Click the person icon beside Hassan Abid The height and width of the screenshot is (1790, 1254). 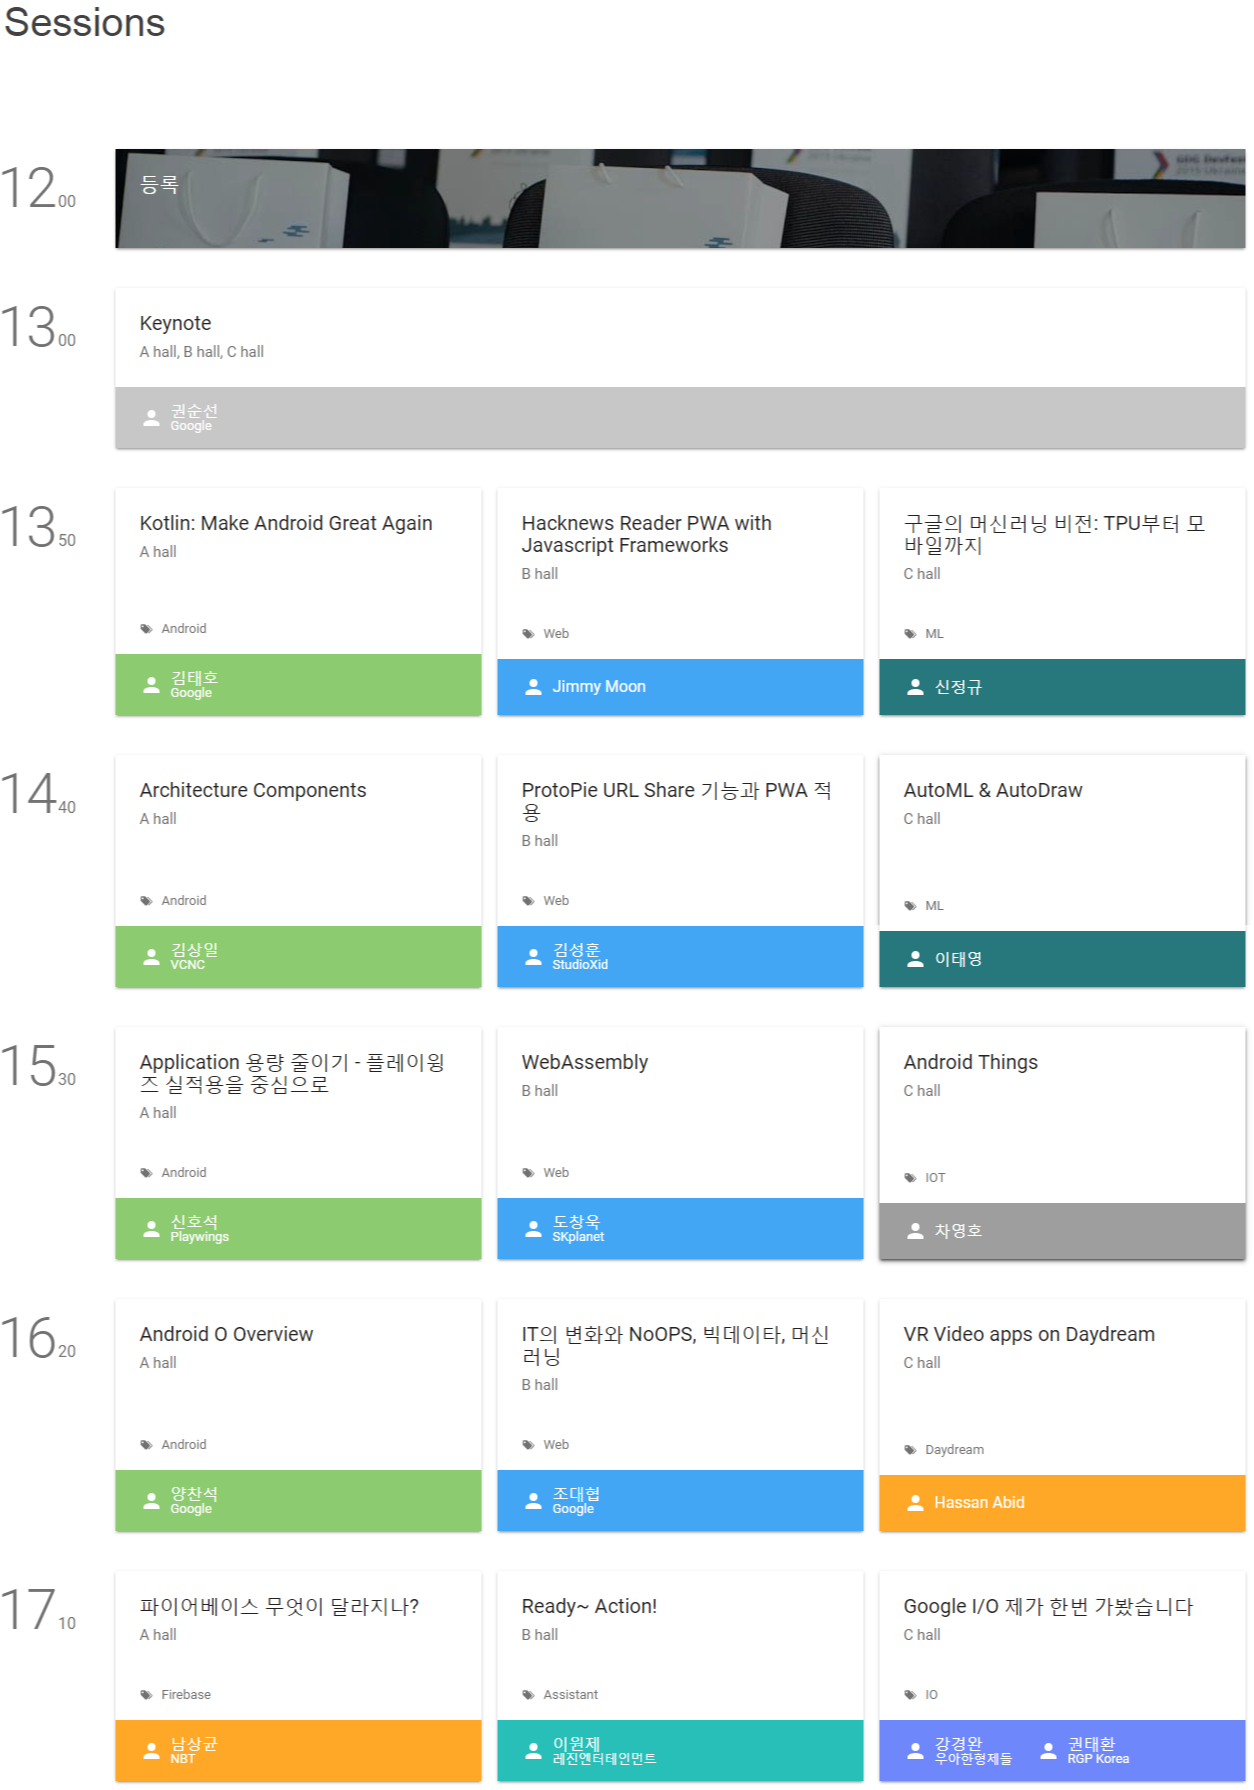coord(915,1503)
